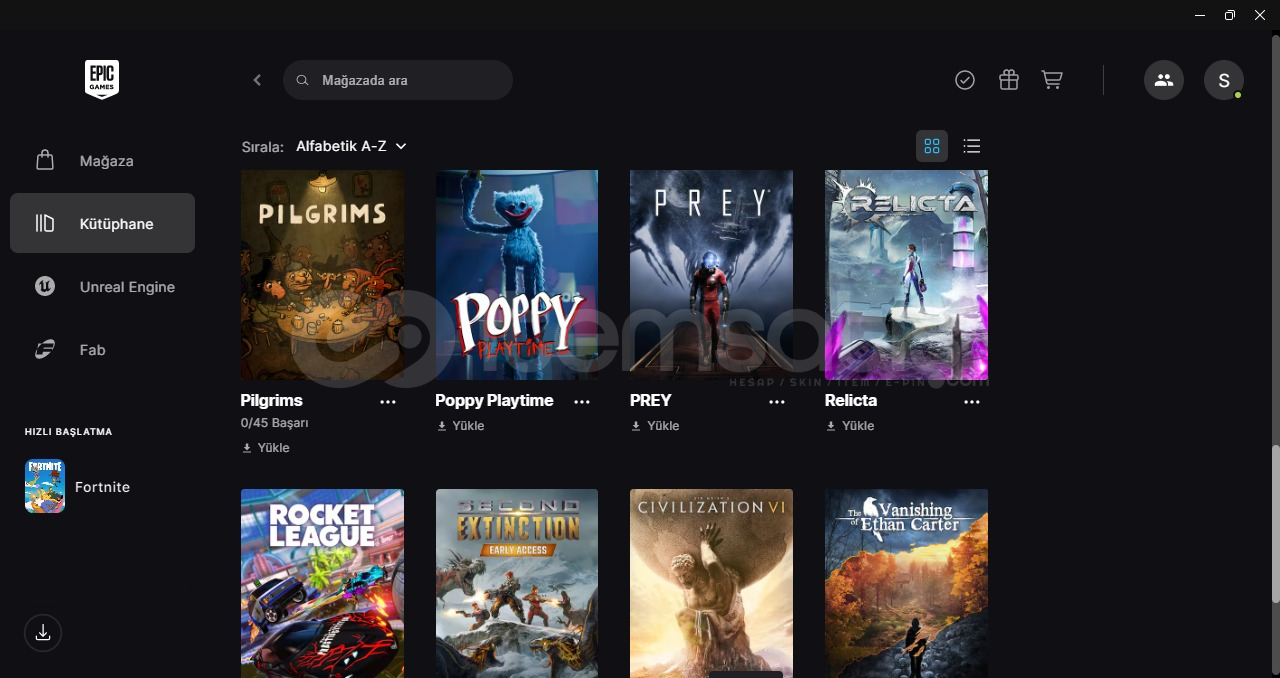Click the vertical scrollbar thumb

tap(1275, 524)
